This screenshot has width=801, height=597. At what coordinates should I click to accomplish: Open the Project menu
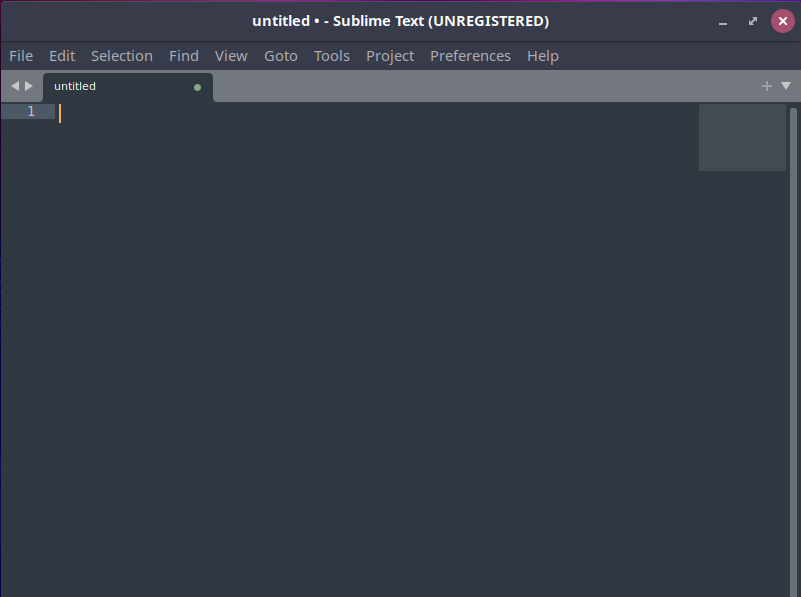tap(390, 56)
